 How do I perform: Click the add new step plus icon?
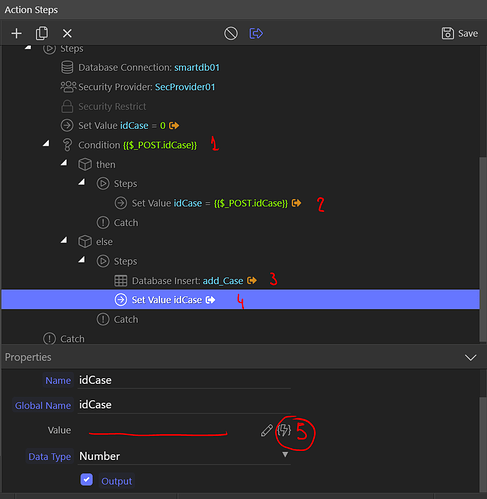click(x=16, y=33)
